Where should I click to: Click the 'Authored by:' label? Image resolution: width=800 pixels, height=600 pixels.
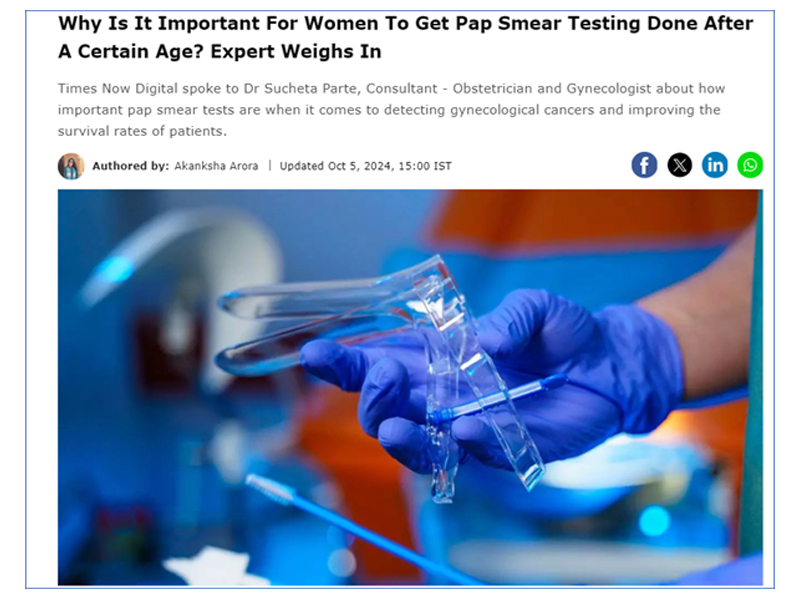131,166
